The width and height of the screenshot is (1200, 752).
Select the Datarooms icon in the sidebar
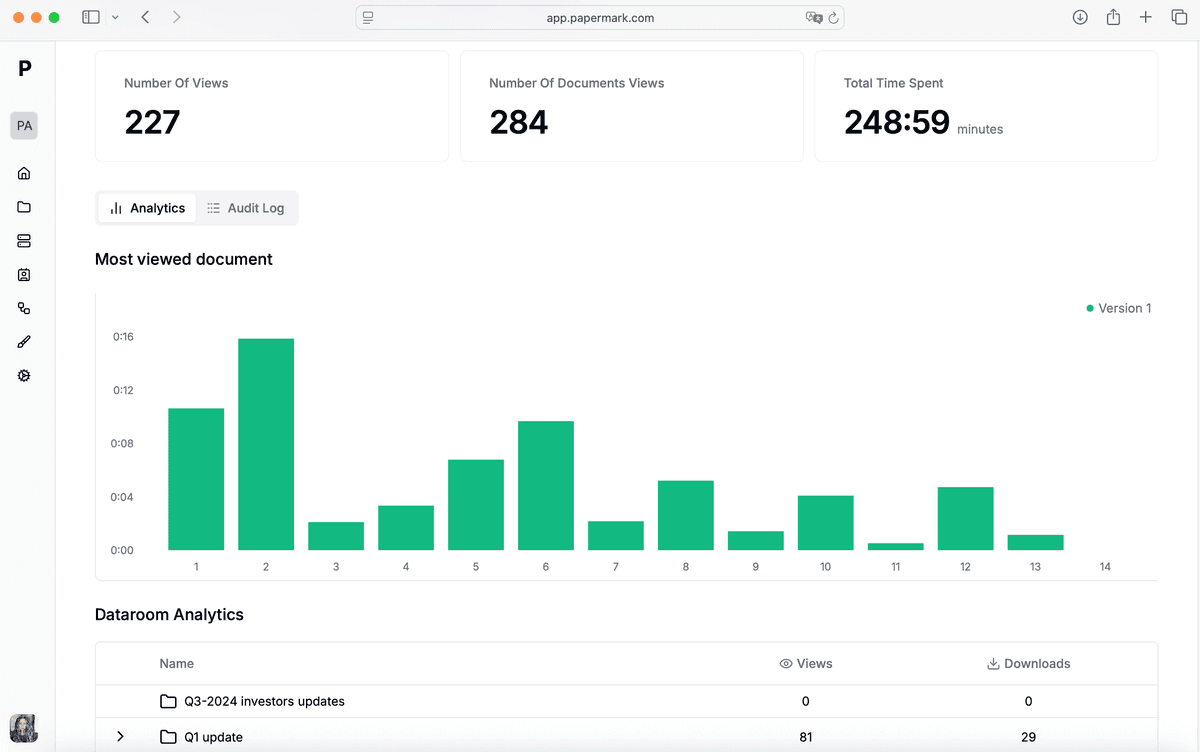[24, 241]
